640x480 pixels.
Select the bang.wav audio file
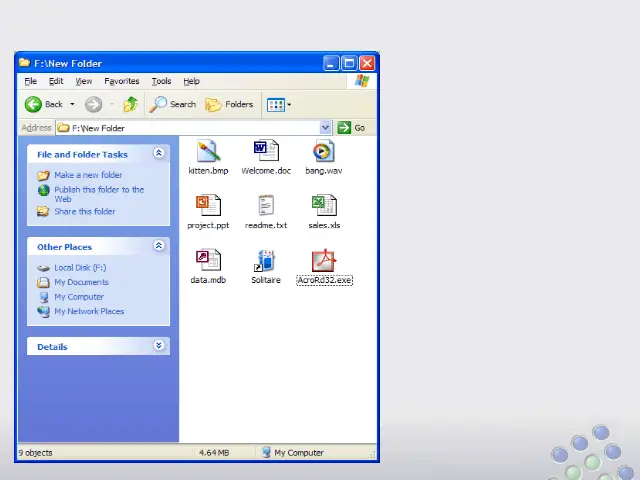[323, 152]
